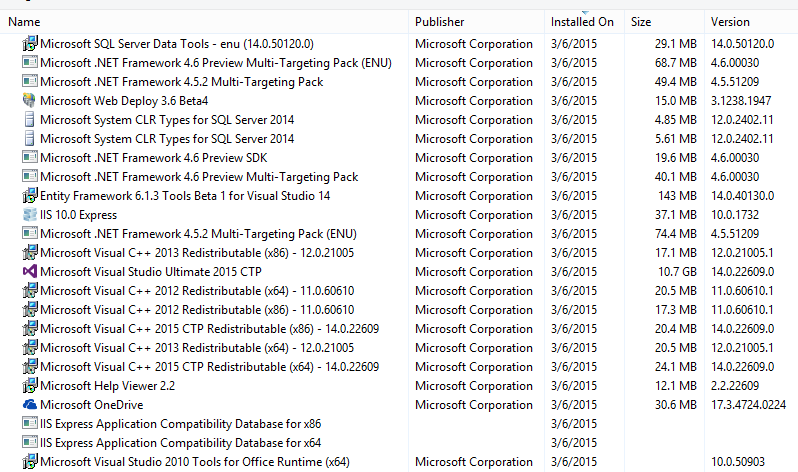Viewport: 798px width, 472px height.
Task: Click version 10.0.50903 cell
Action: coord(737,462)
